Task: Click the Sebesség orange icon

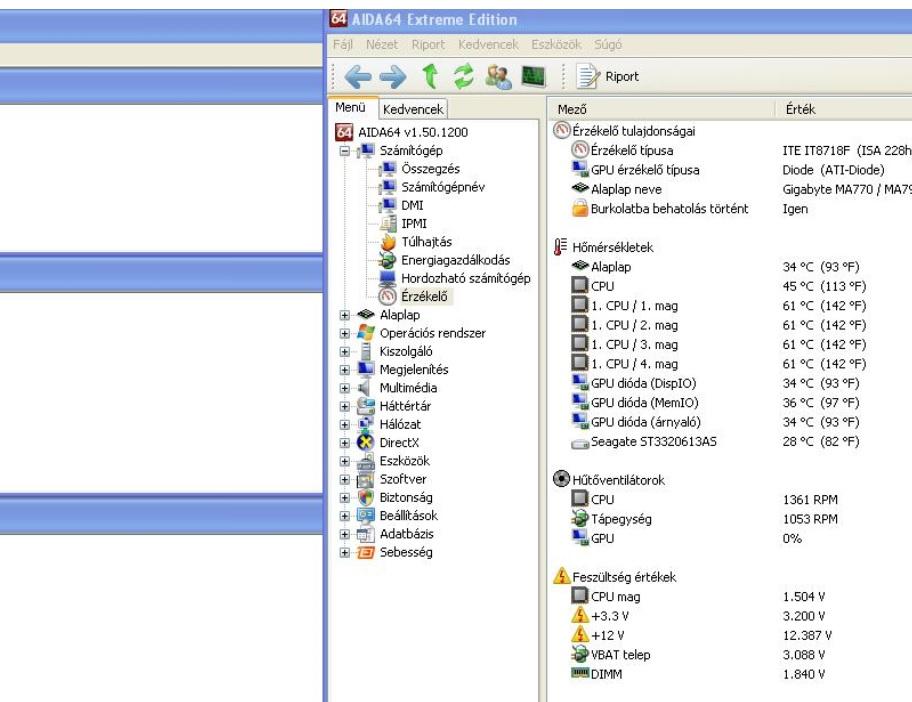Action: (366, 553)
